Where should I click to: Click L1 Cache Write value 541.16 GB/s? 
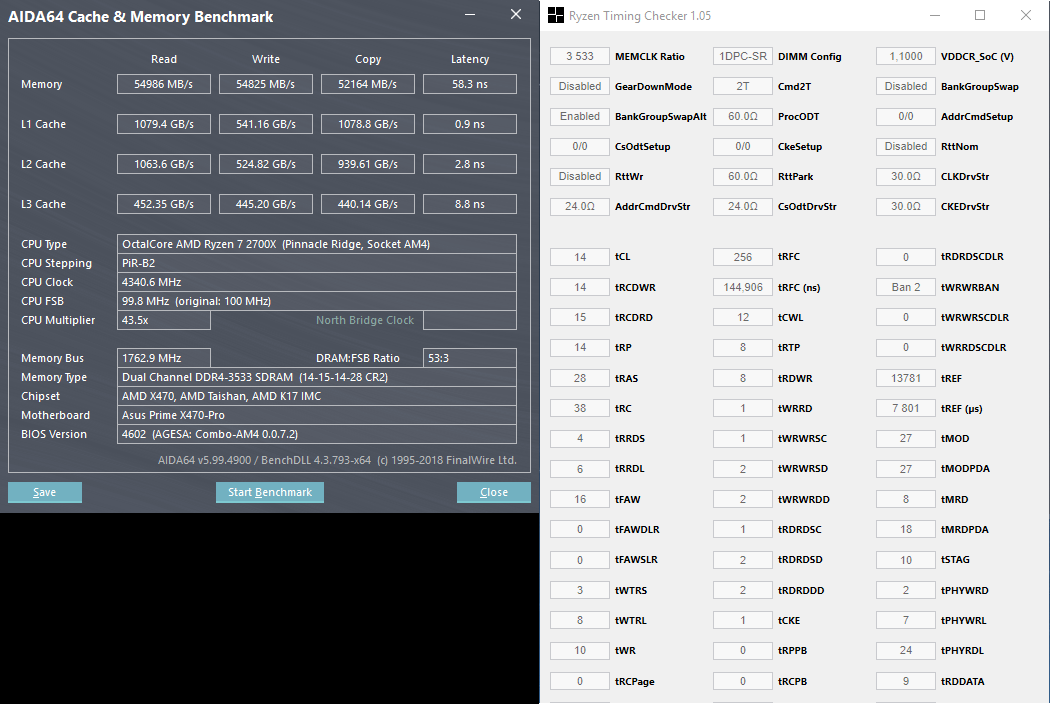(x=265, y=124)
